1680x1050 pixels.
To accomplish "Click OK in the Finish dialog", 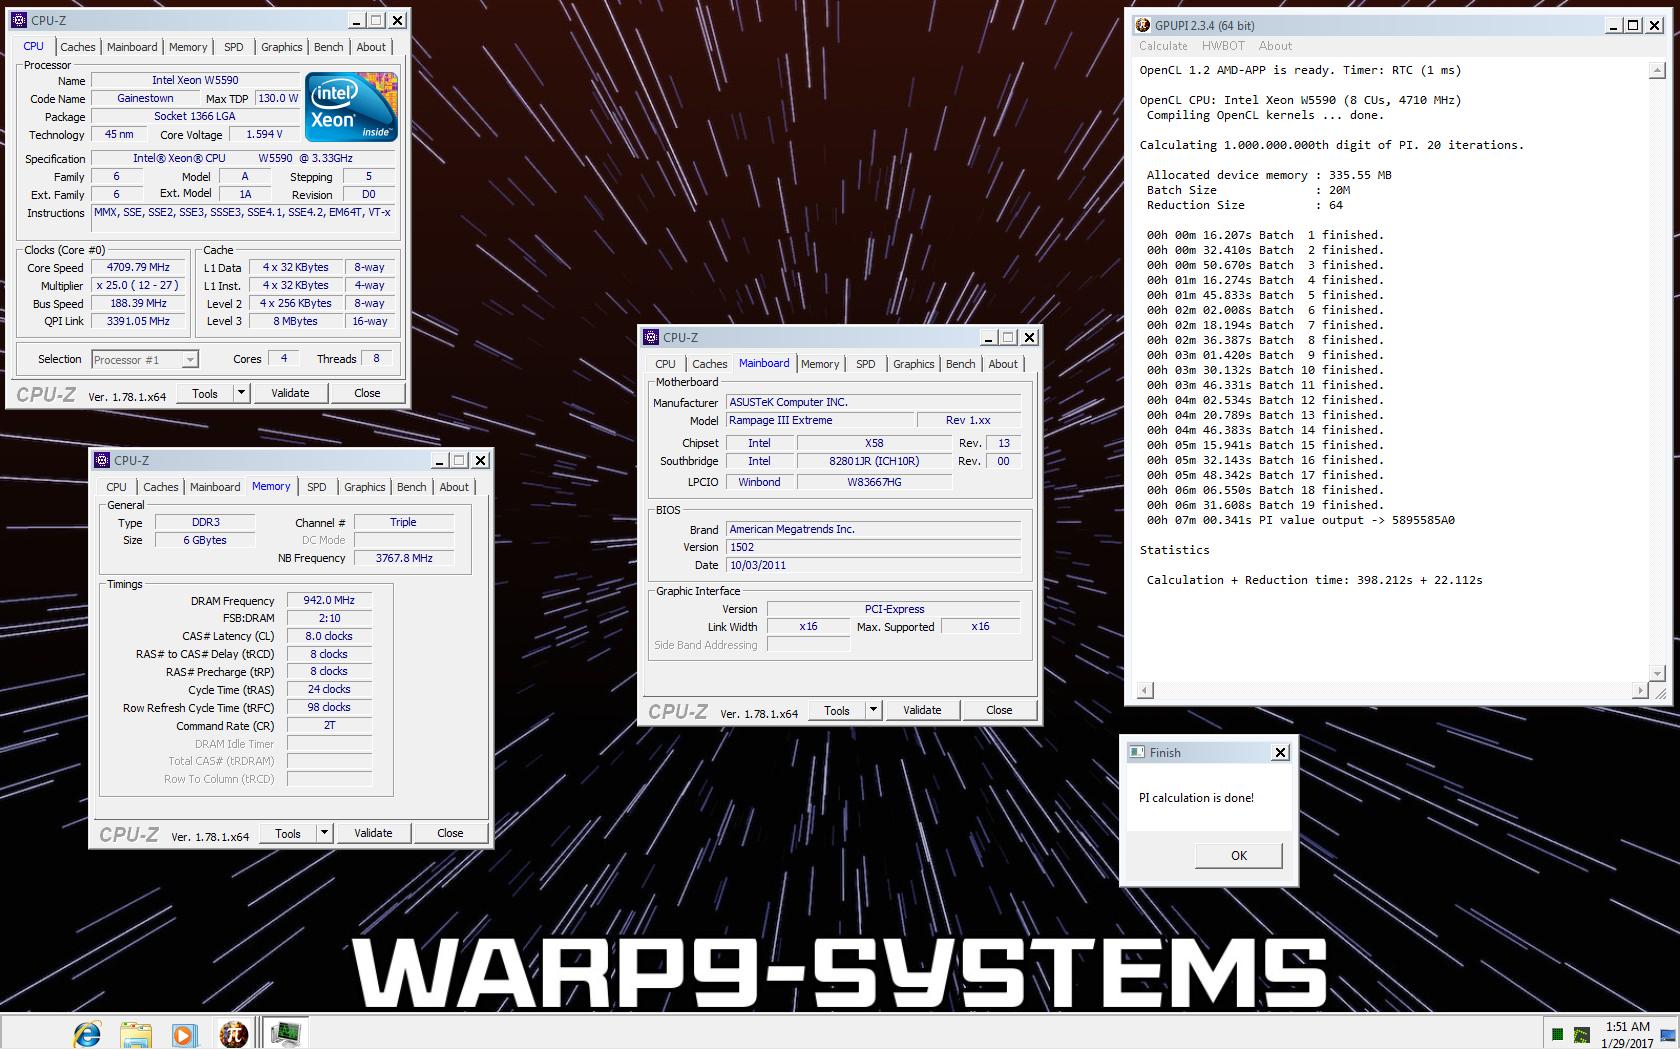I will coord(1239,855).
